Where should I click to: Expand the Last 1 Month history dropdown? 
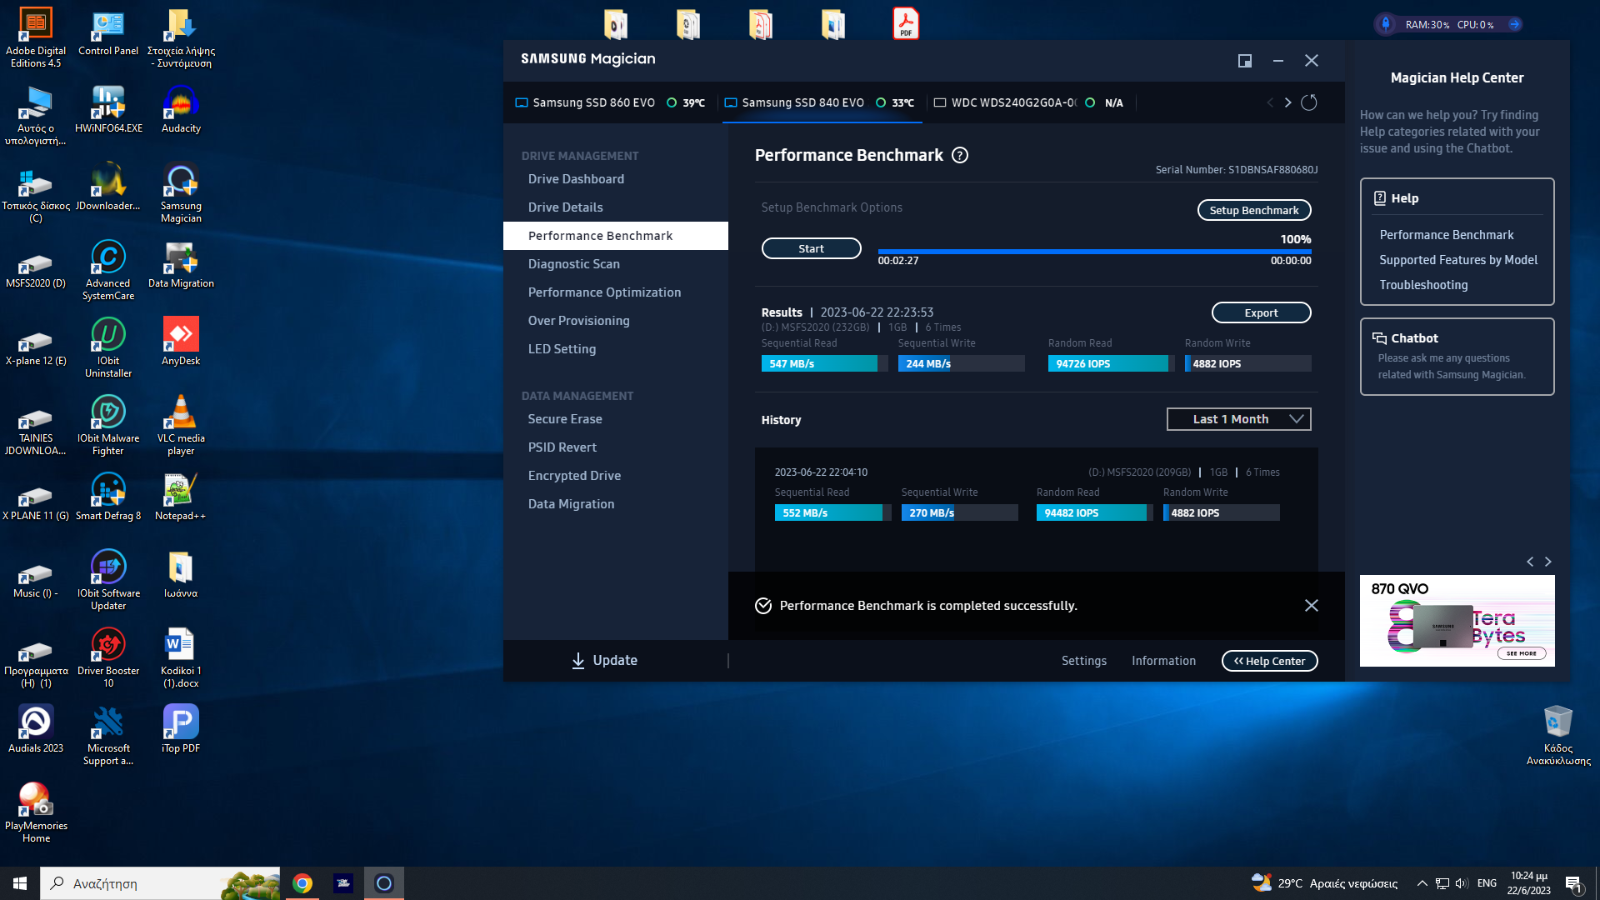tap(1238, 419)
